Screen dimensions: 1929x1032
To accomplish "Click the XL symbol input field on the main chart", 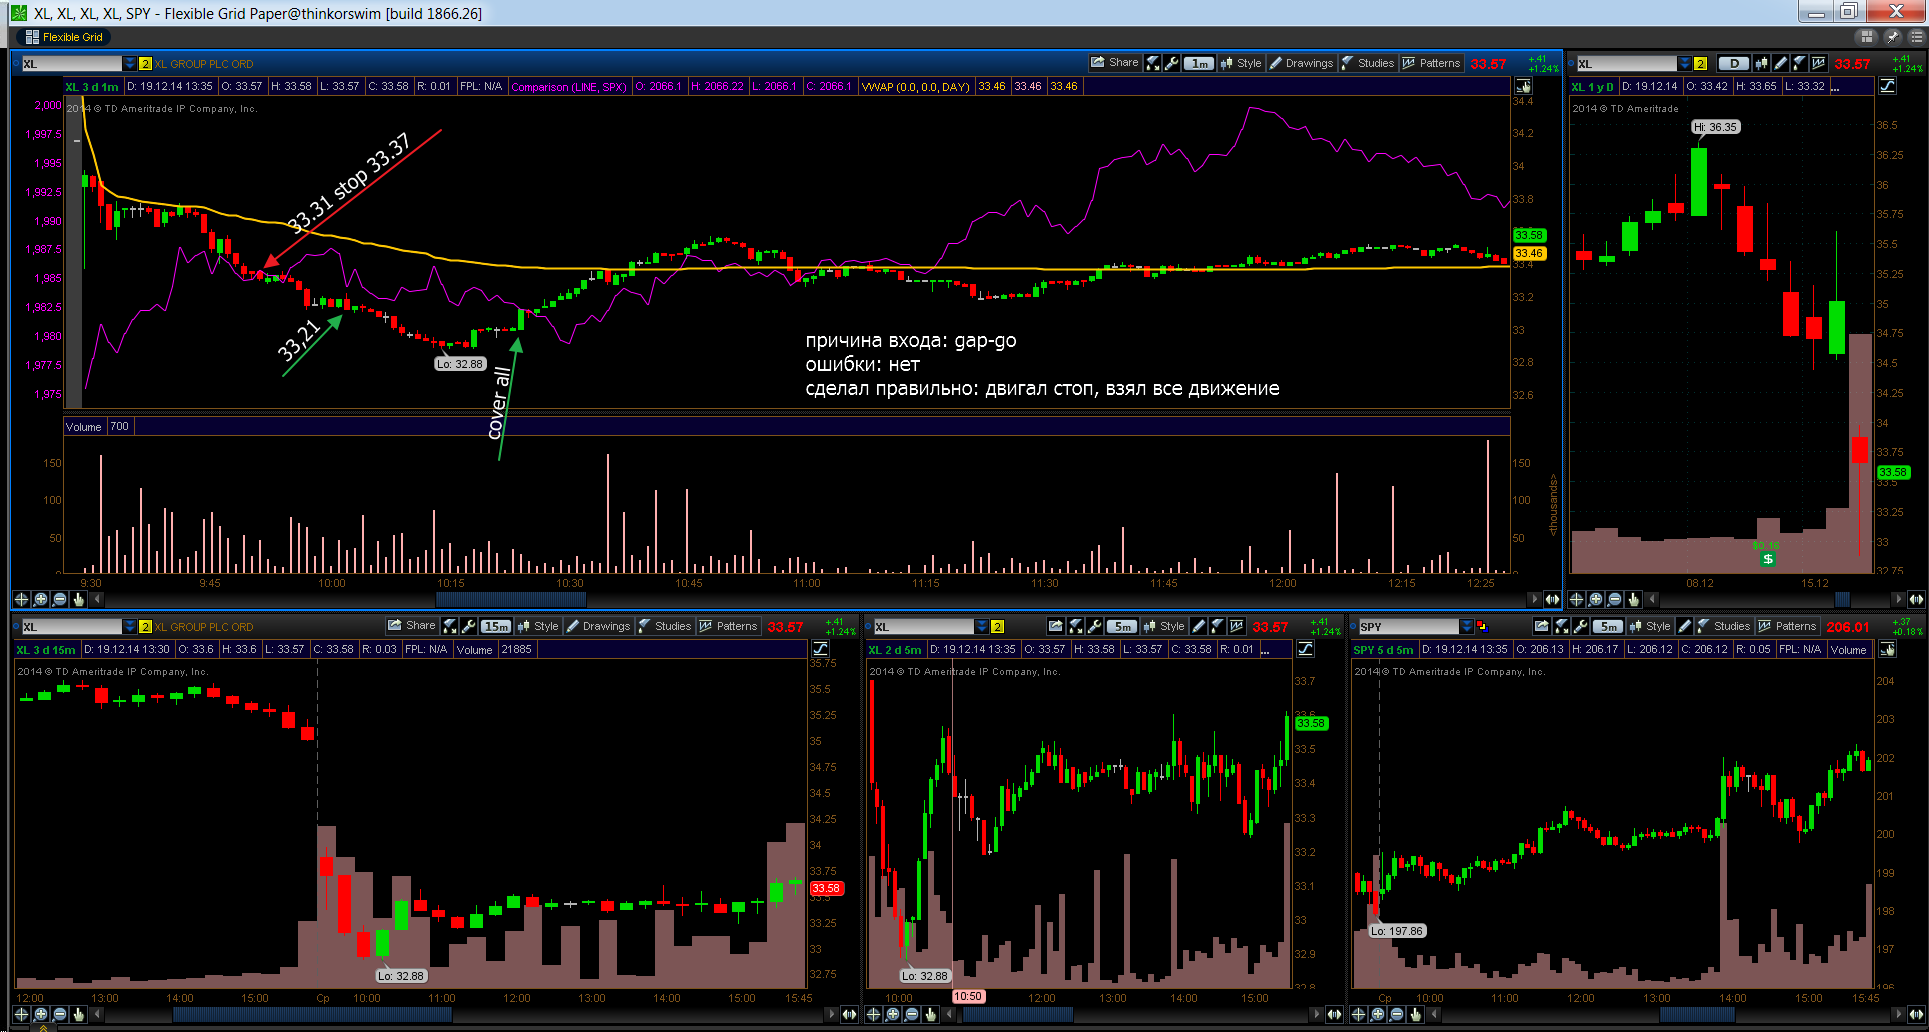I will (x=72, y=63).
